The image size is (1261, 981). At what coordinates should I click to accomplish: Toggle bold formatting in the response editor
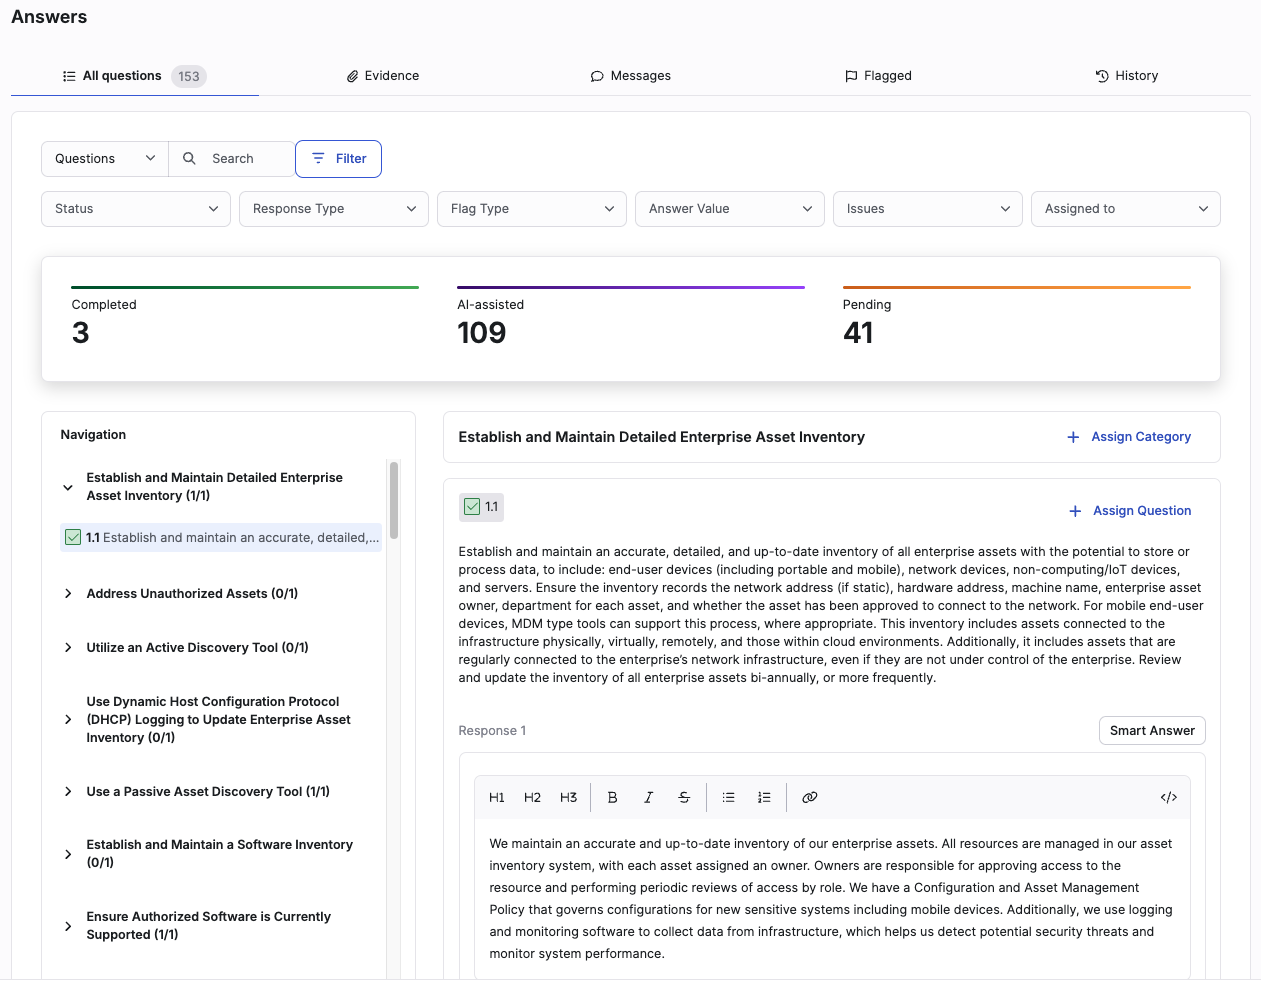[x=613, y=797]
